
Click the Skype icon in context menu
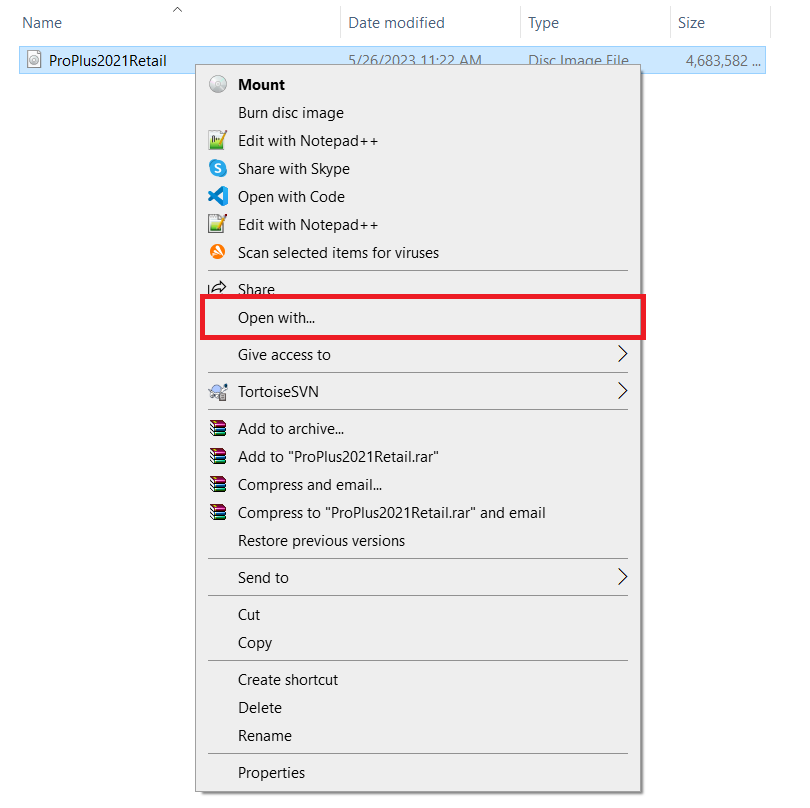click(218, 168)
